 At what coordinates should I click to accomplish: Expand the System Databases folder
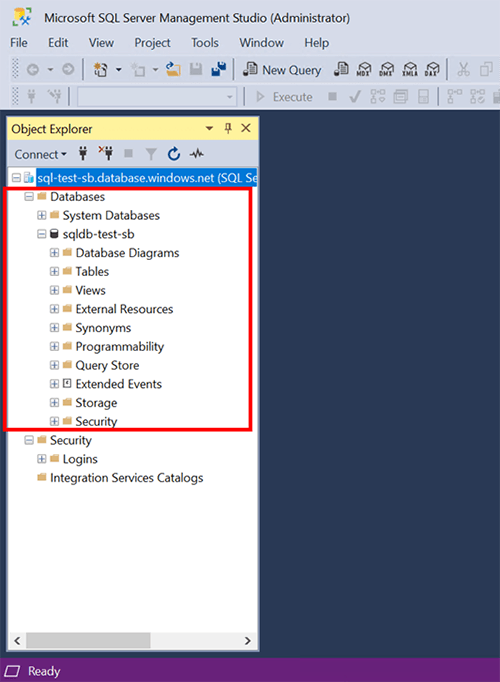click(42, 215)
